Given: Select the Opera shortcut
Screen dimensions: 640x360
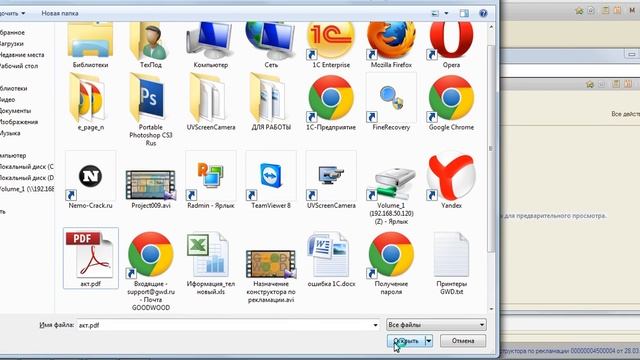Looking at the screenshot, I should tap(451, 41).
